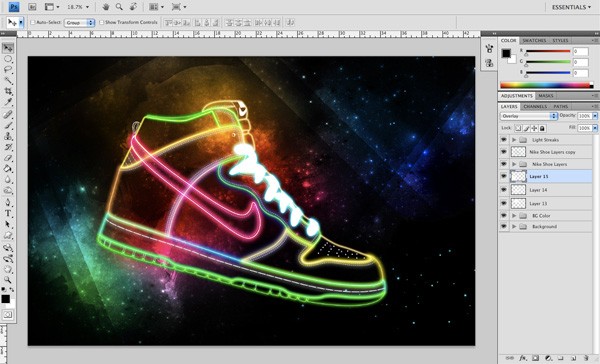The width and height of the screenshot is (600, 364).
Task: Click the Photoshop Ps logo
Action: tap(14, 7)
